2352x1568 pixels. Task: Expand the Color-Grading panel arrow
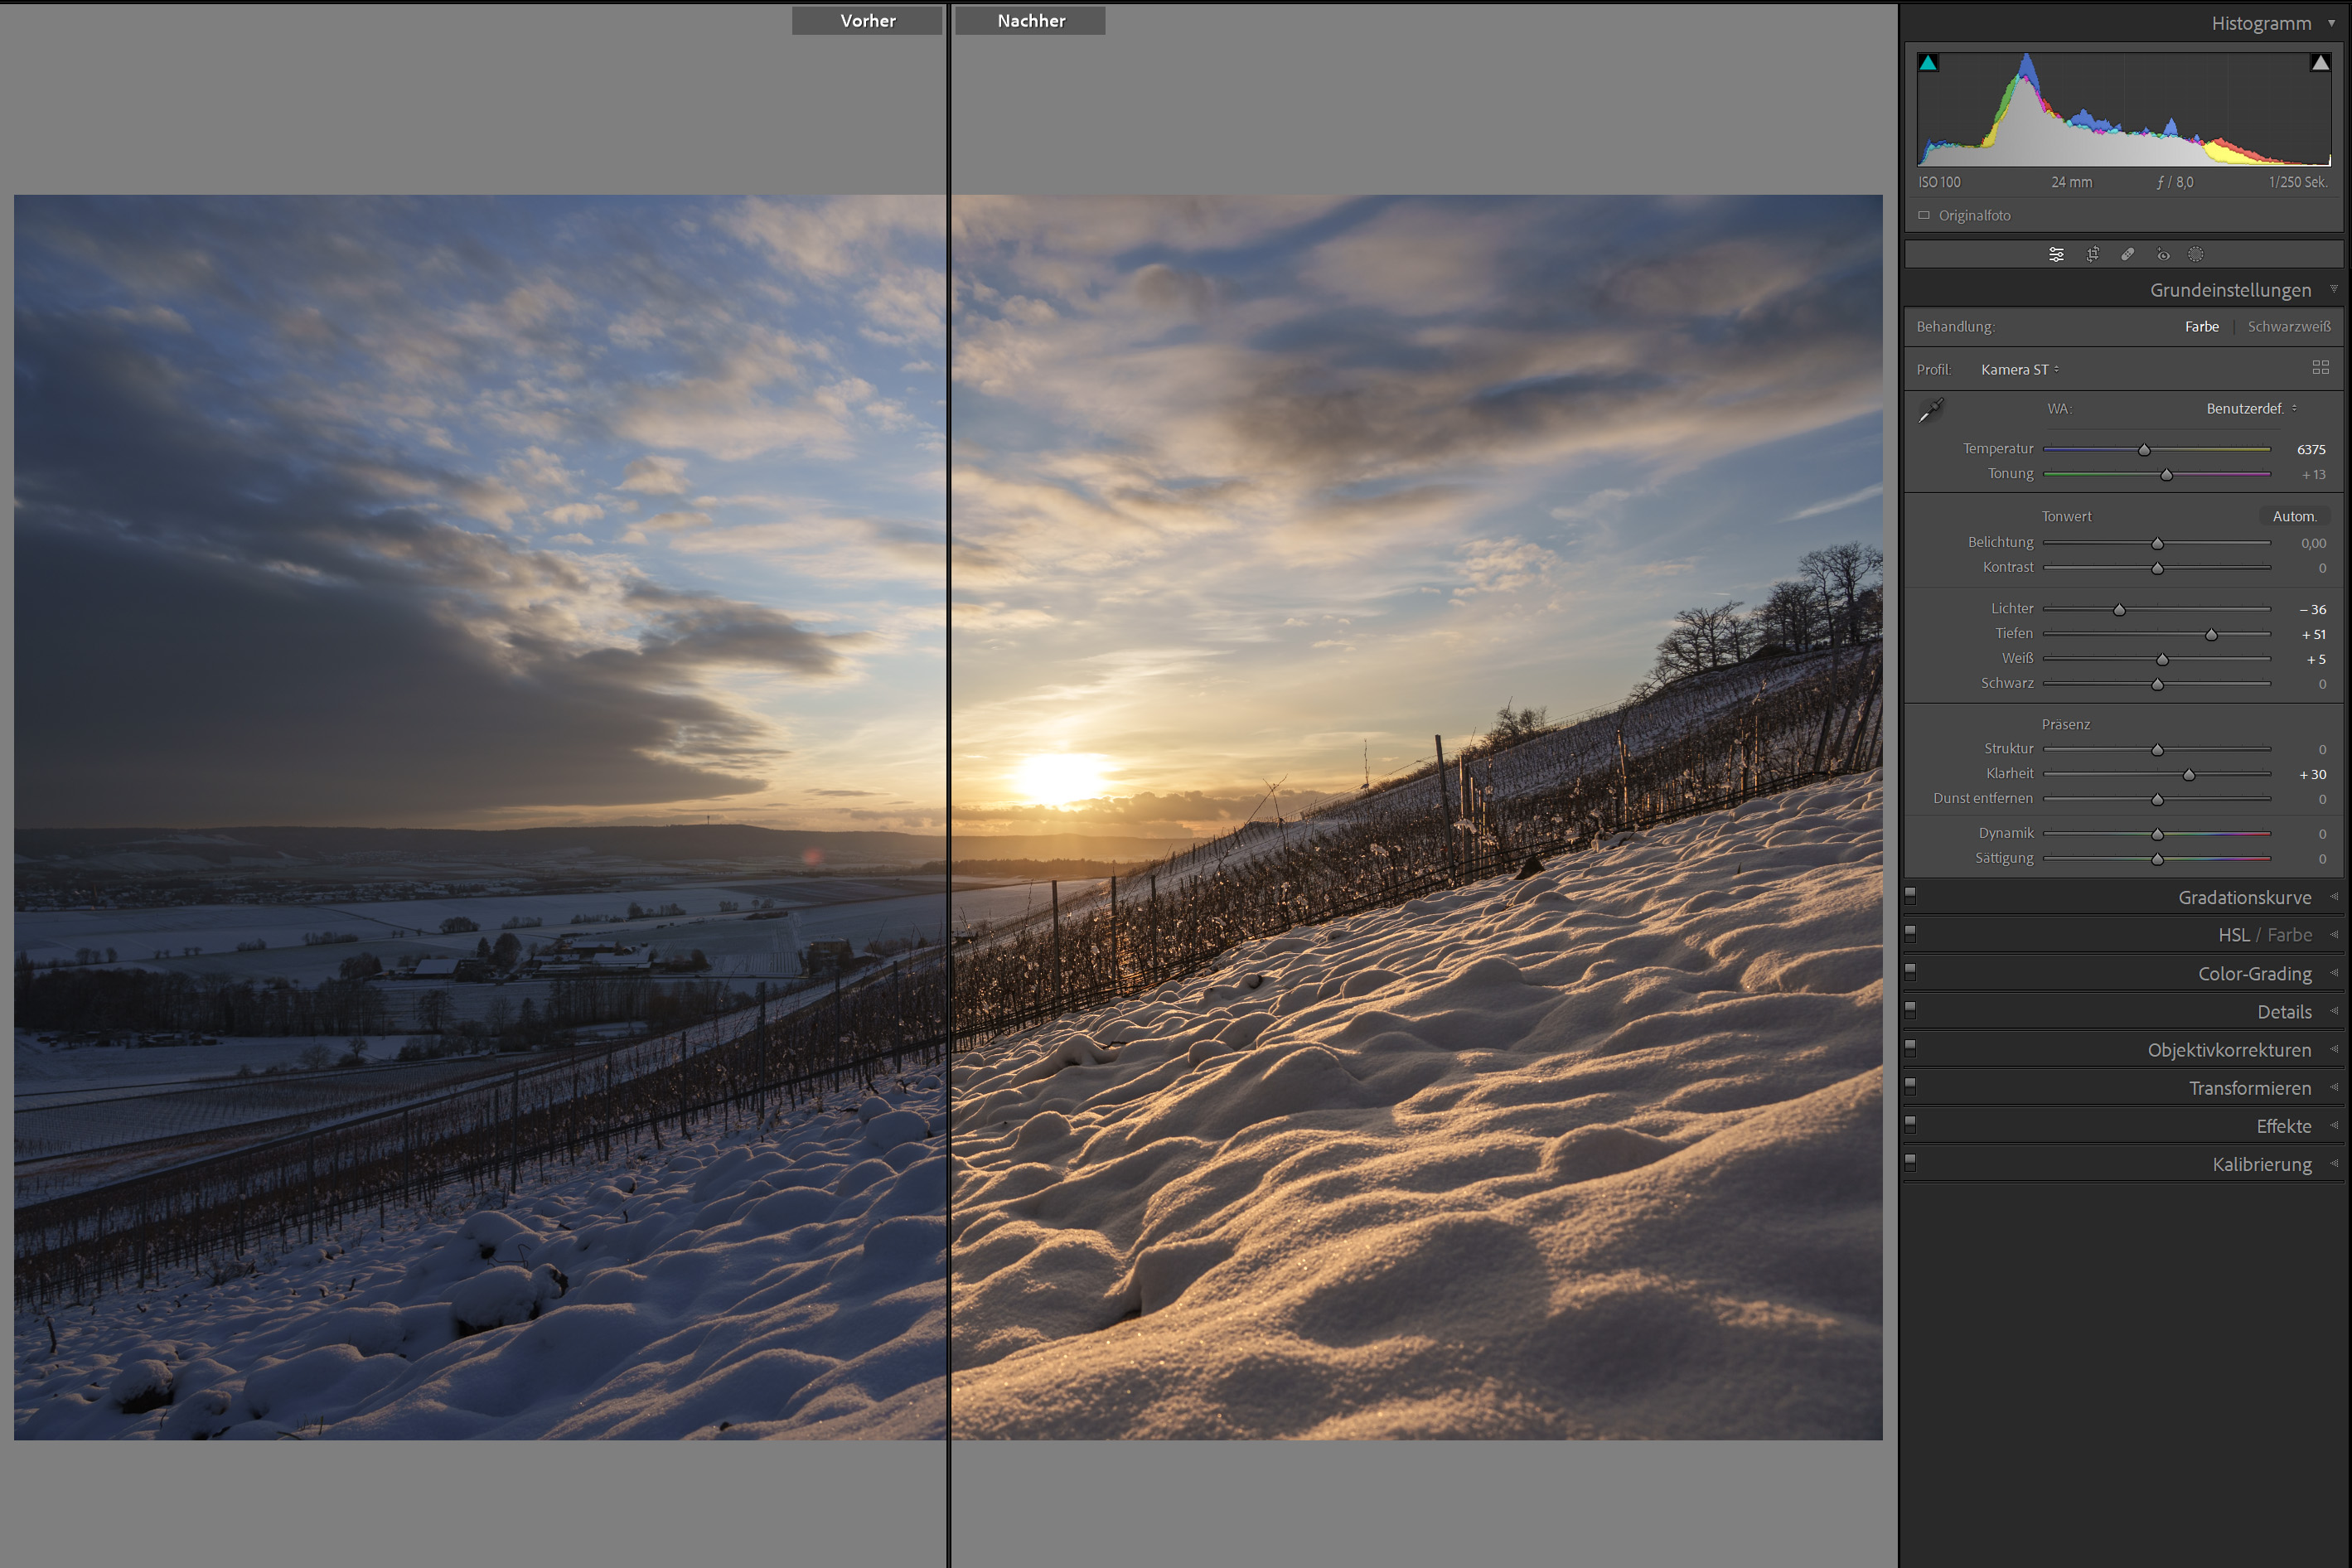coord(2333,972)
